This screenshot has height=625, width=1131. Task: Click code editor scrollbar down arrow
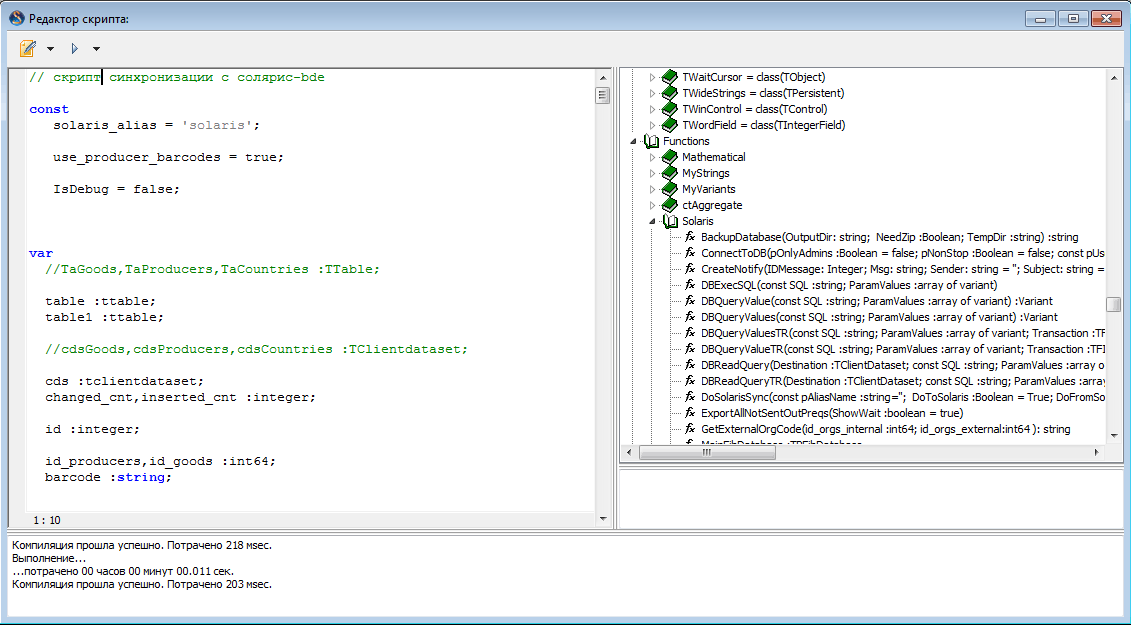click(603, 519)
